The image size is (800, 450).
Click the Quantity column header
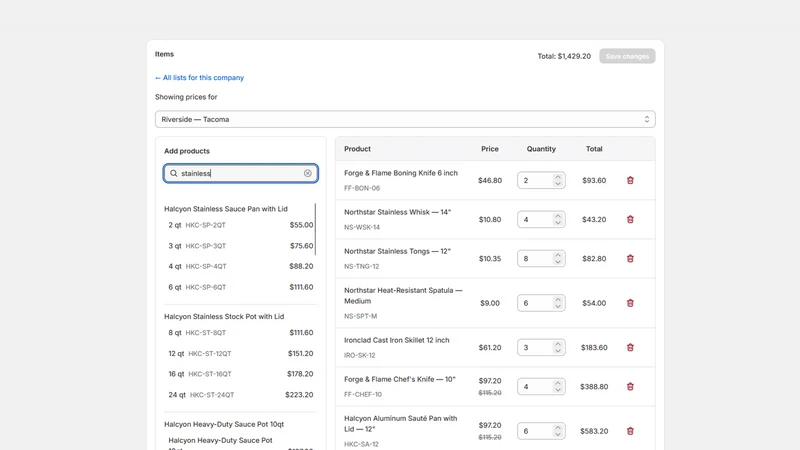click(x=541, y=149)
